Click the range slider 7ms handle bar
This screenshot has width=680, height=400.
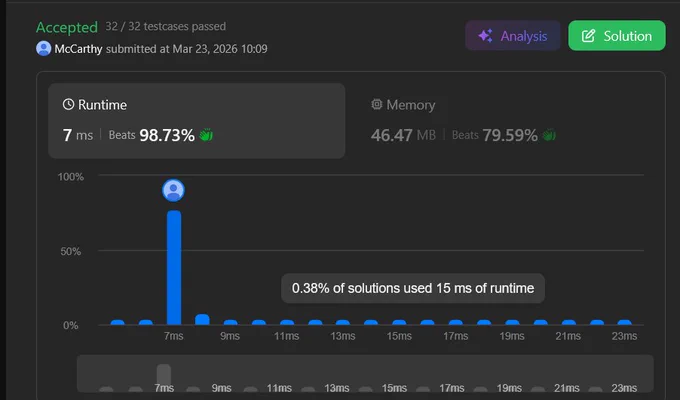tap(164, 376)
